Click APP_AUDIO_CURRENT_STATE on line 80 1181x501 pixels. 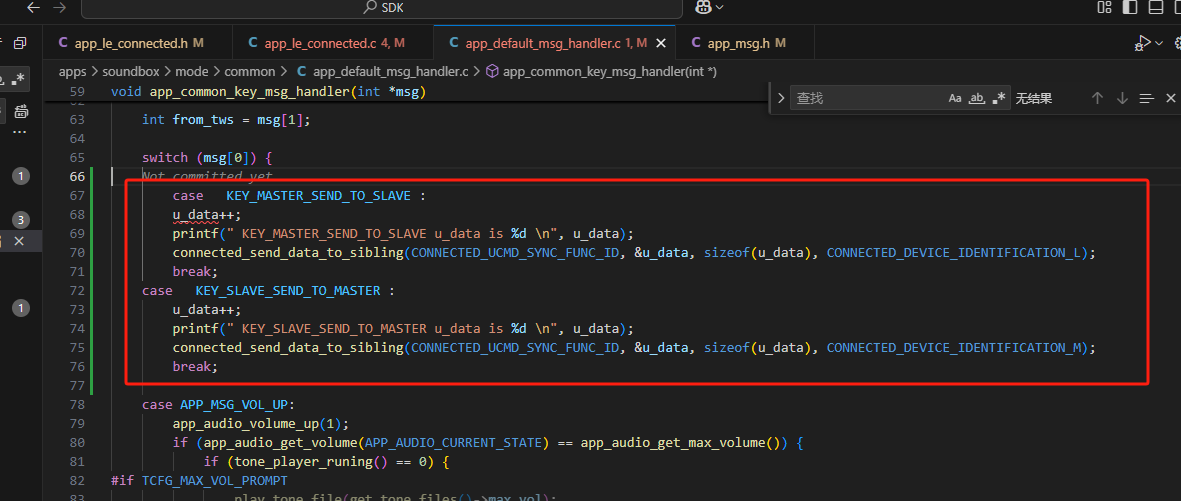[453, 442]
